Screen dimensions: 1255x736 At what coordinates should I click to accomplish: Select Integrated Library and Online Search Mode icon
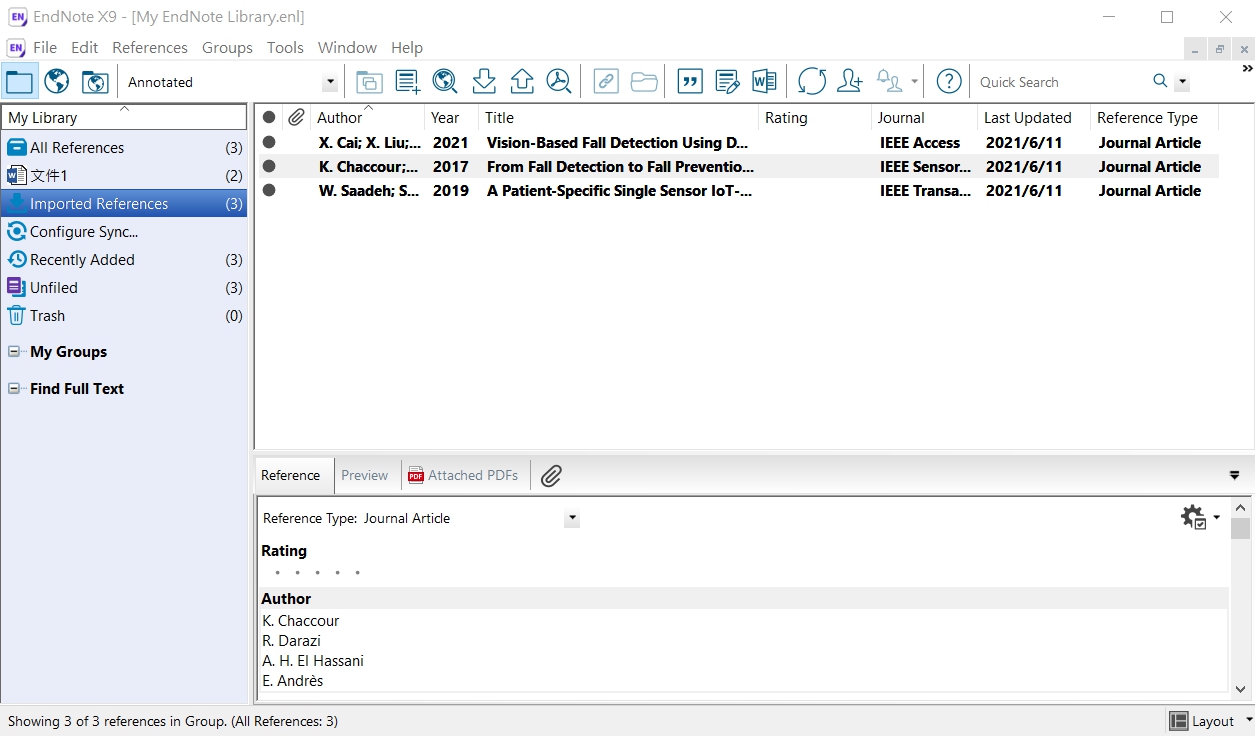[95, 82]
